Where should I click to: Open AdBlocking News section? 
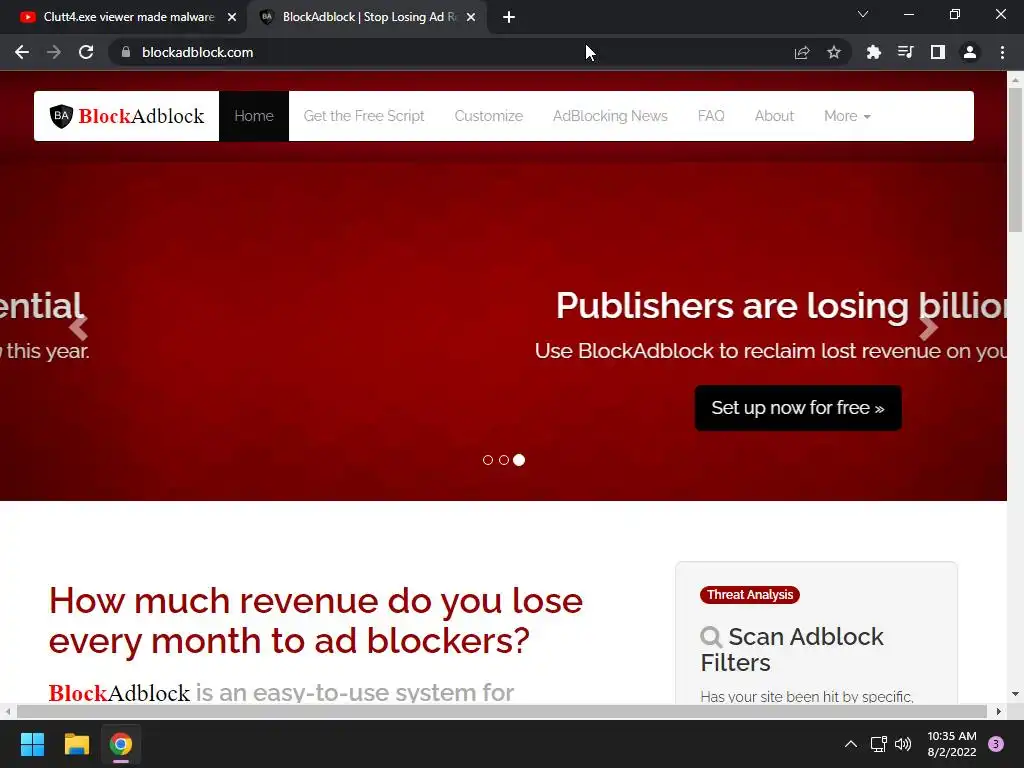coord(610,116)
